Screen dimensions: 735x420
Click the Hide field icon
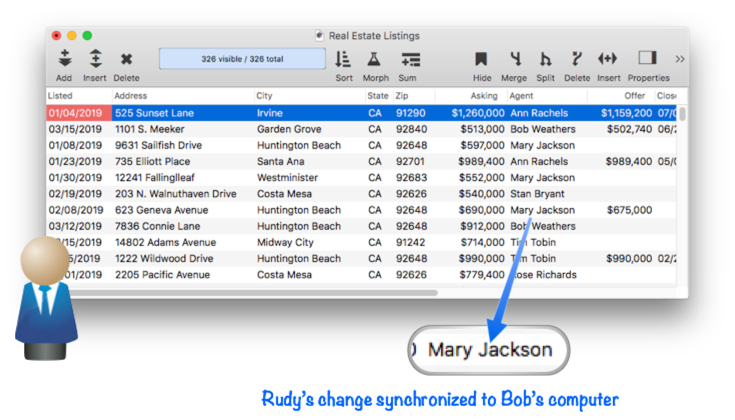(x=481, y=59)
